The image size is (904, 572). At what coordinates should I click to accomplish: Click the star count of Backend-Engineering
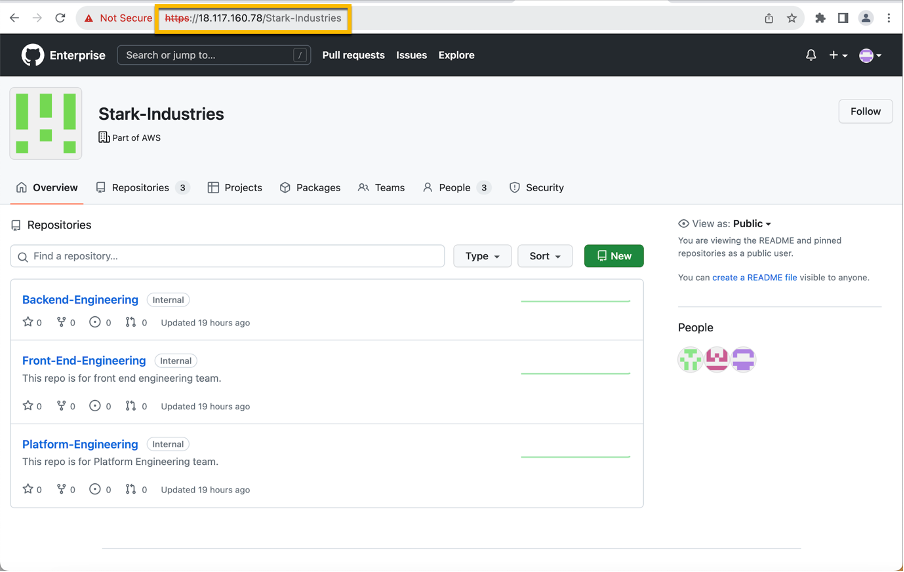coord(32,322)
